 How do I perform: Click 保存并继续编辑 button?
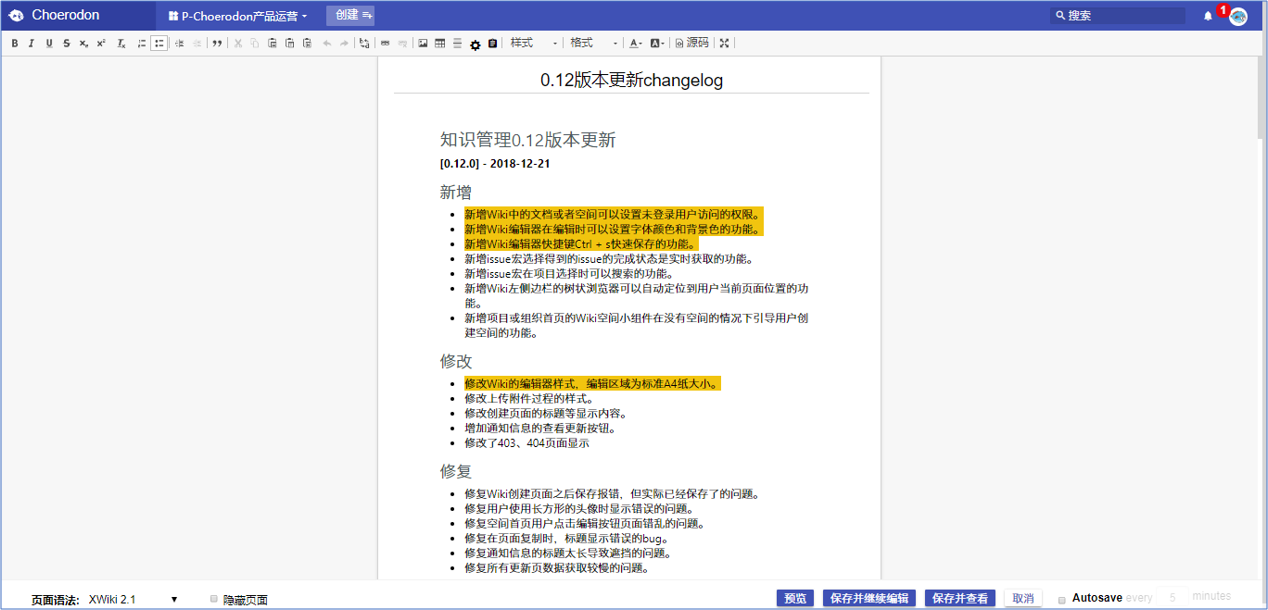(869, 598)
